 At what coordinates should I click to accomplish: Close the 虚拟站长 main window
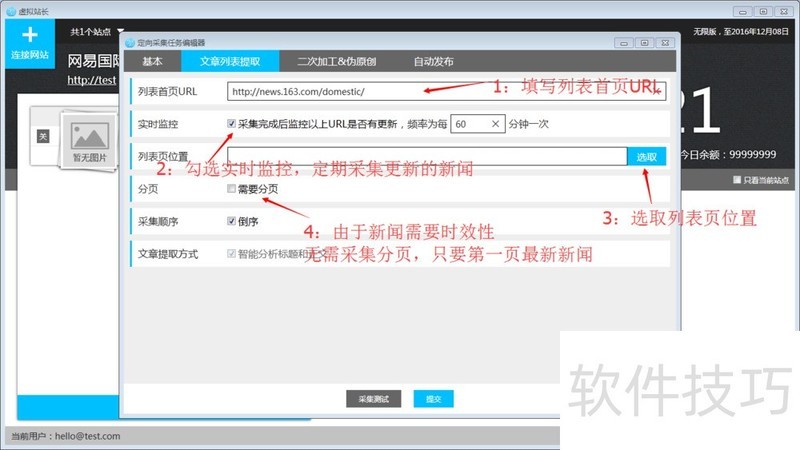coord(784,11)
